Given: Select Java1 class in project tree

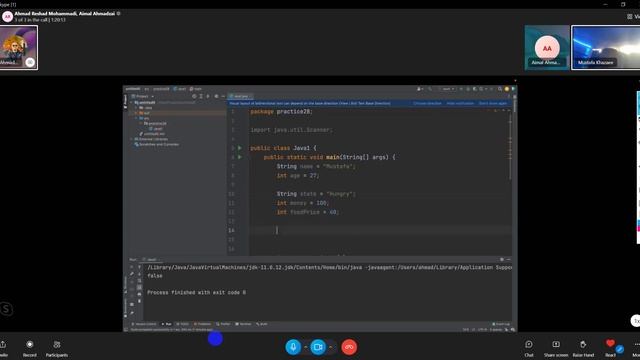Looking at the screenshot, I should (156, 129).
